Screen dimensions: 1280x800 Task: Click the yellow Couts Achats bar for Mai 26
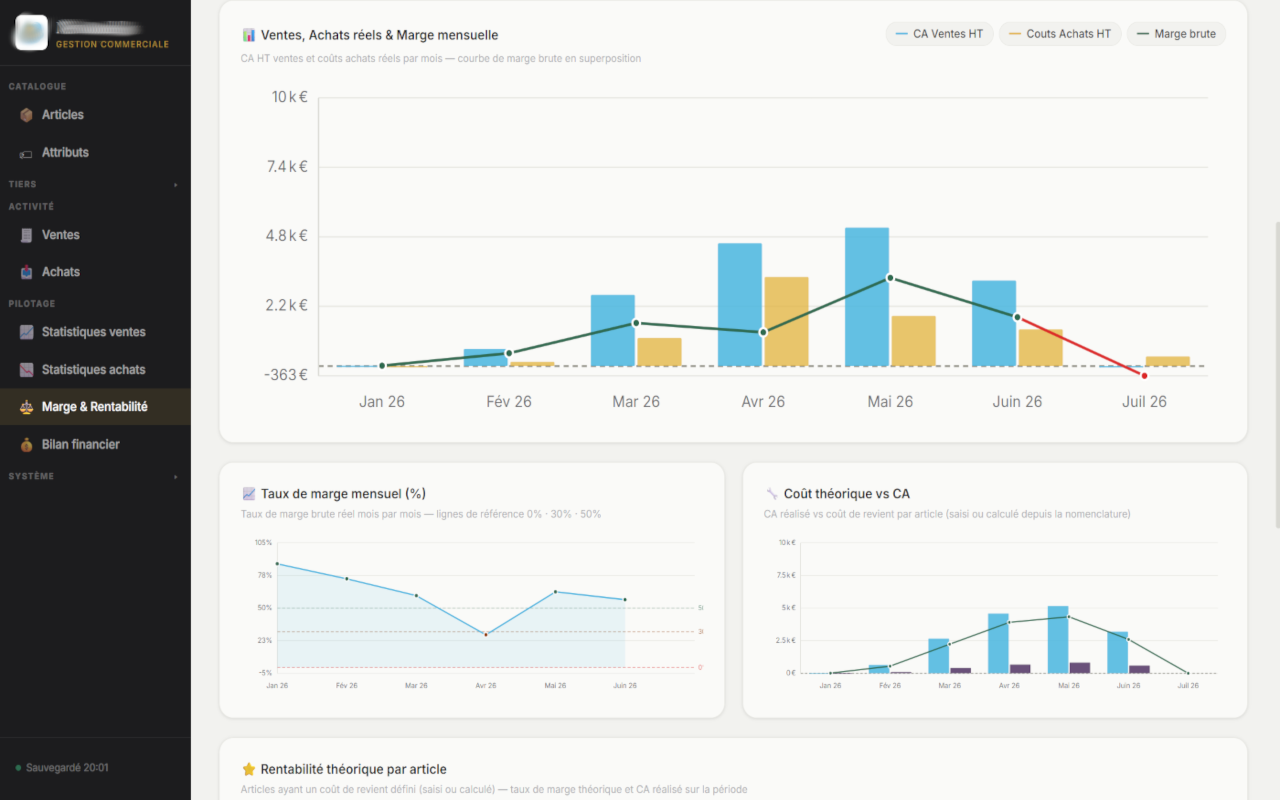pyautogui.click(x=913, y=341)
